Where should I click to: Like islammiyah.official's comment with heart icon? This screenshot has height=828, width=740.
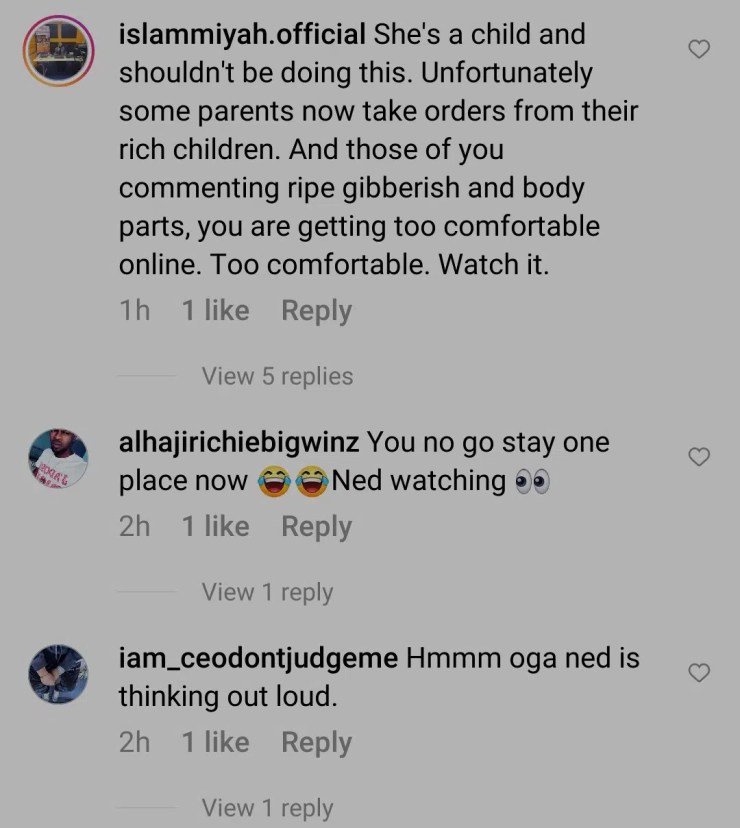700,48
